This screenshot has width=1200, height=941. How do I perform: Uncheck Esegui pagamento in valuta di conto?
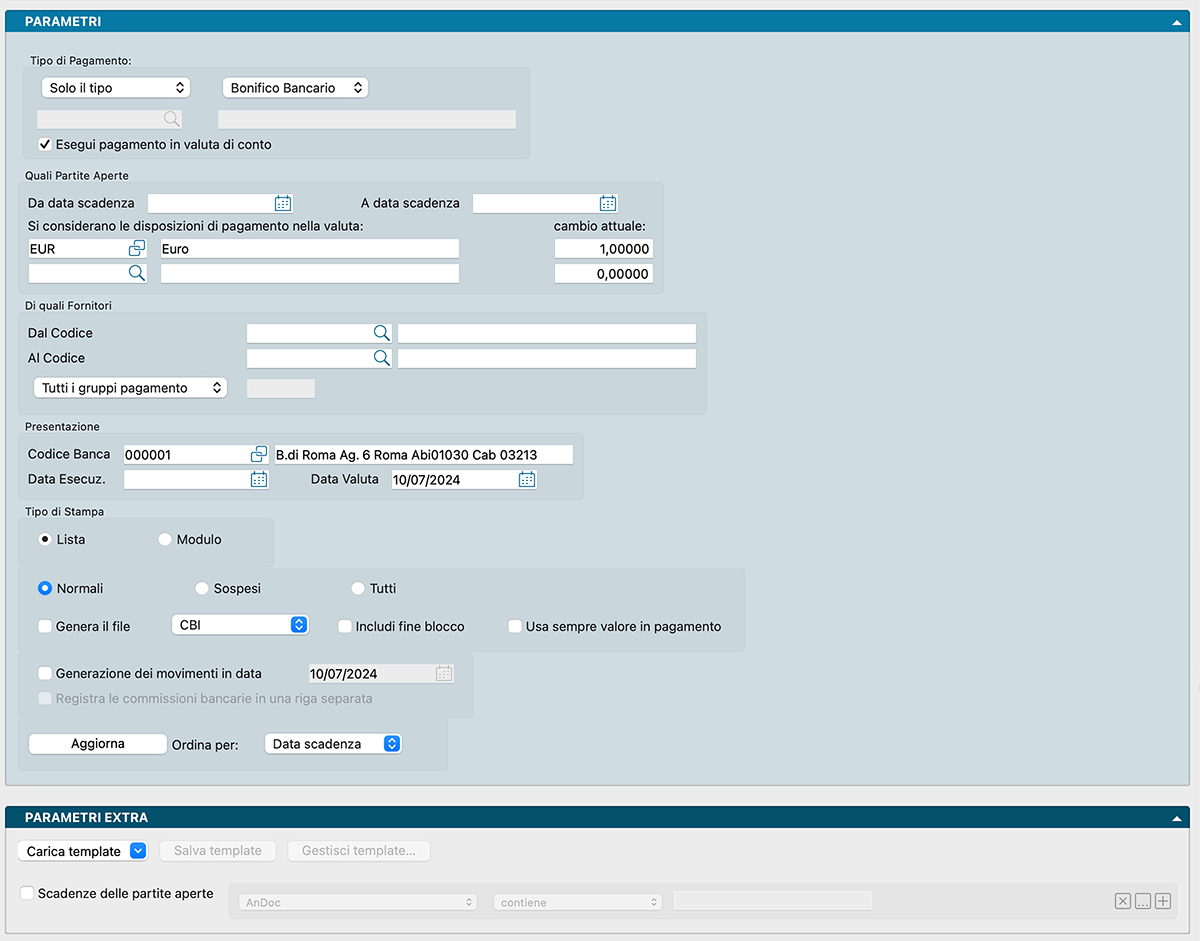45,144
